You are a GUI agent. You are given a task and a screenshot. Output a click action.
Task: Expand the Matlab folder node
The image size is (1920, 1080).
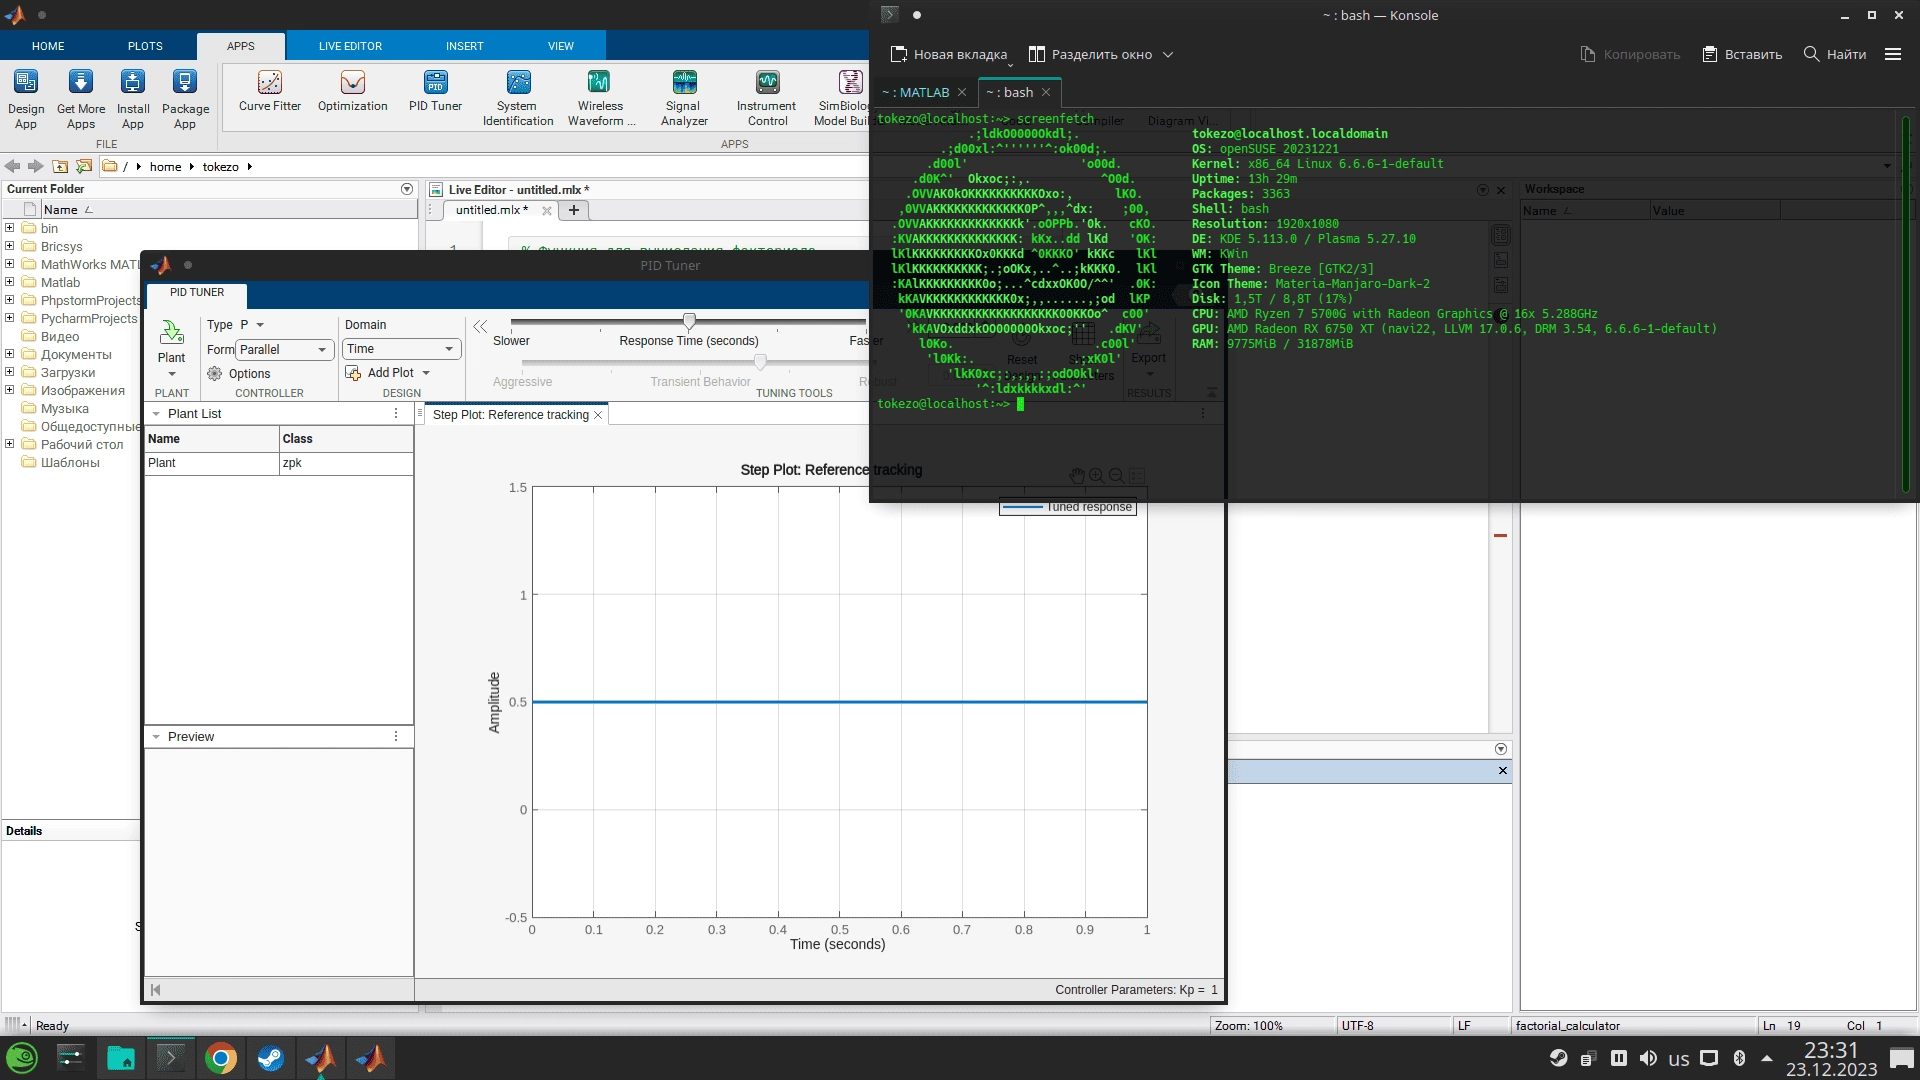(x=10, y=282)
